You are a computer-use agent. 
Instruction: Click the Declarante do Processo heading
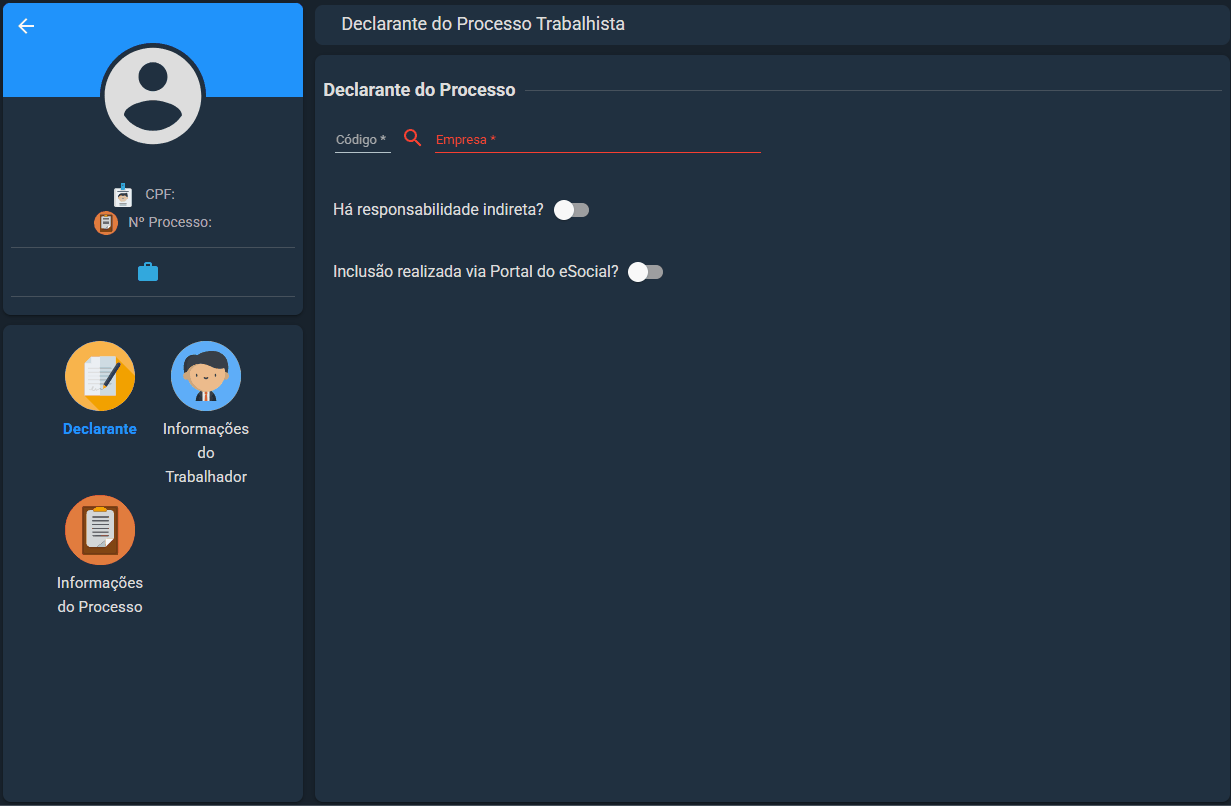click(x=419, y=90)
